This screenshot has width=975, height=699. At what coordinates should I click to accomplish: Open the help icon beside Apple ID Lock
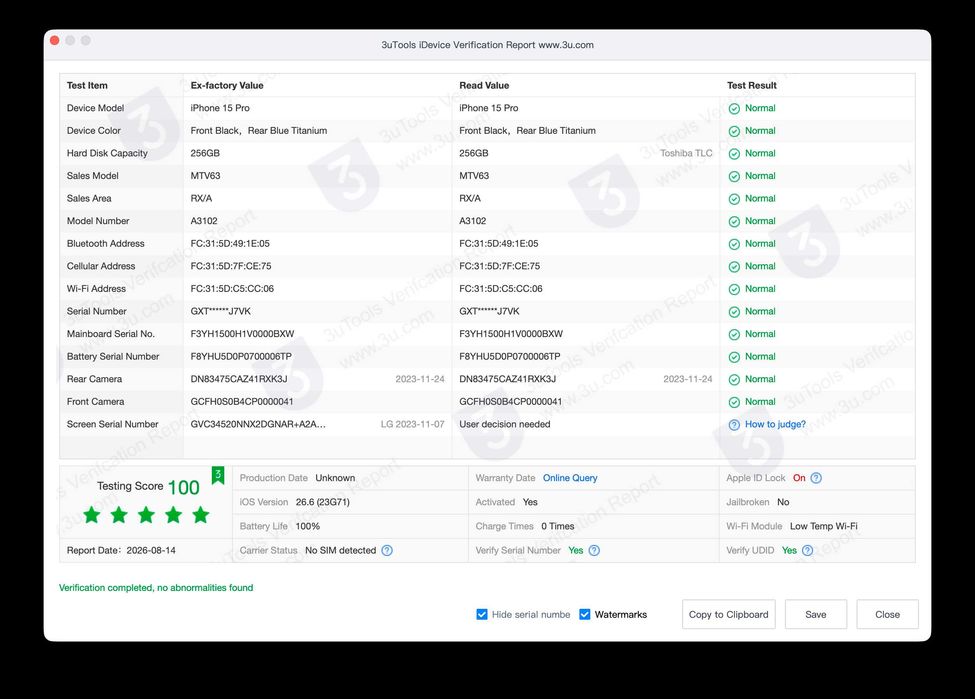point(816,478)
